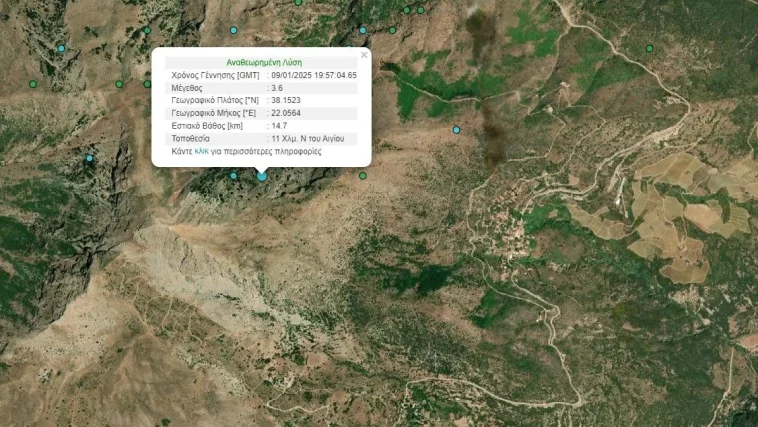Screen dimensions: 758x427
Task: Select green marker right of the popup pointer tip
Action: pos(363,176)
